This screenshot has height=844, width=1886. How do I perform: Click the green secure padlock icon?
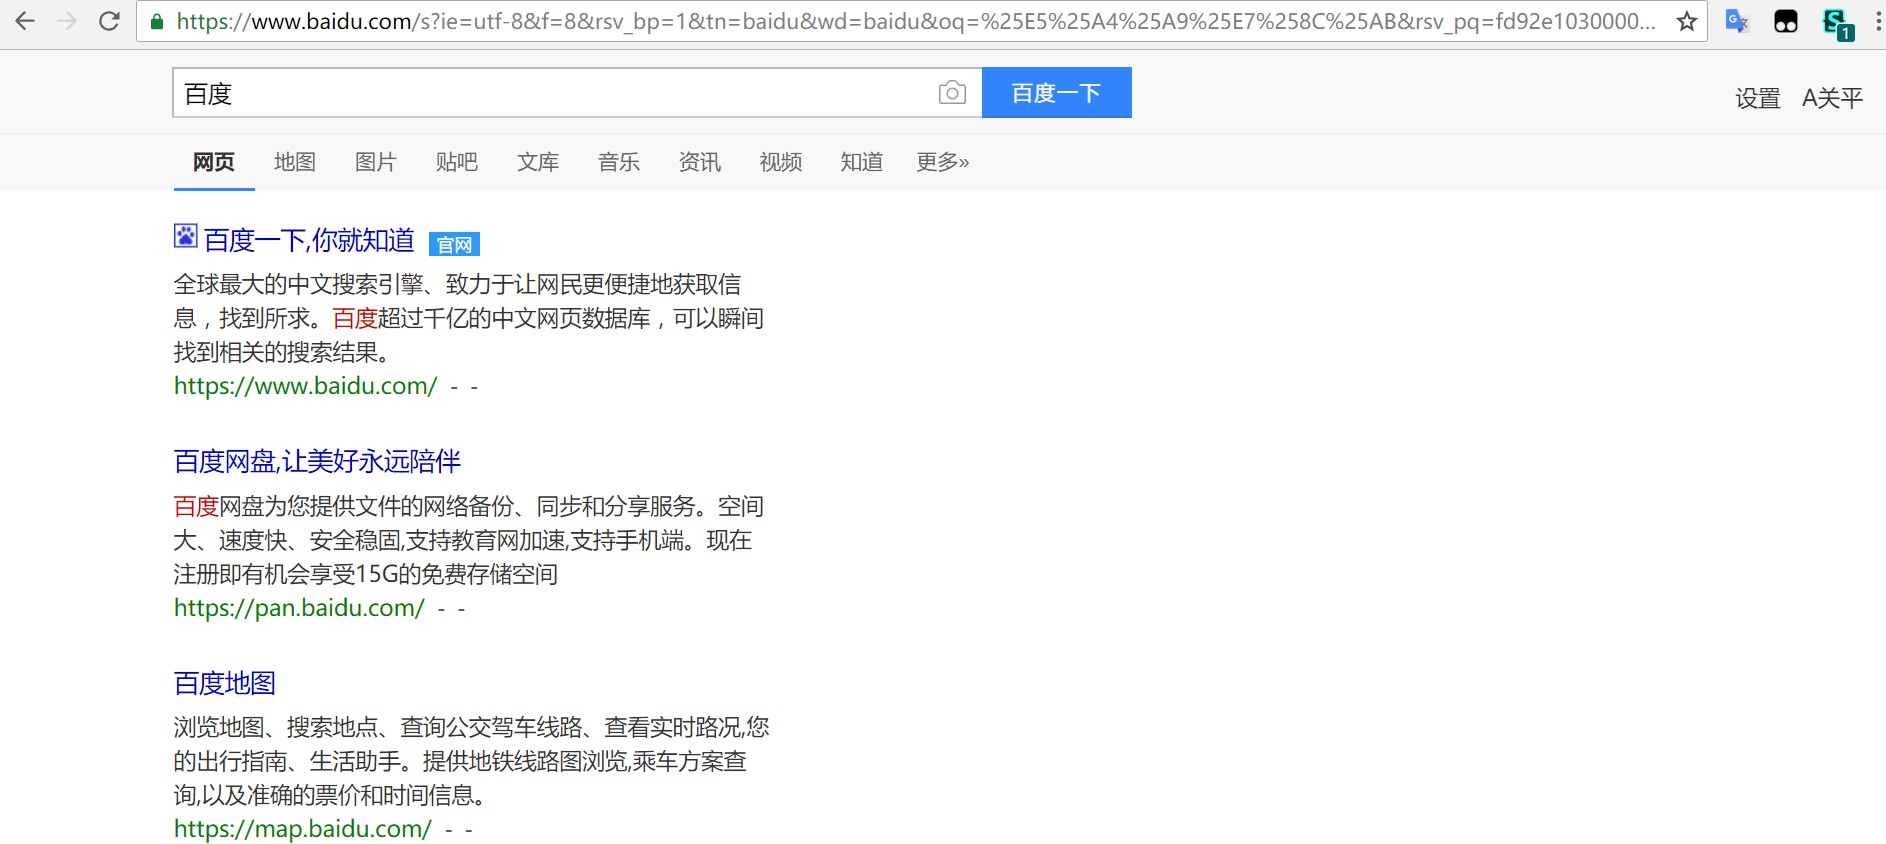157,21
